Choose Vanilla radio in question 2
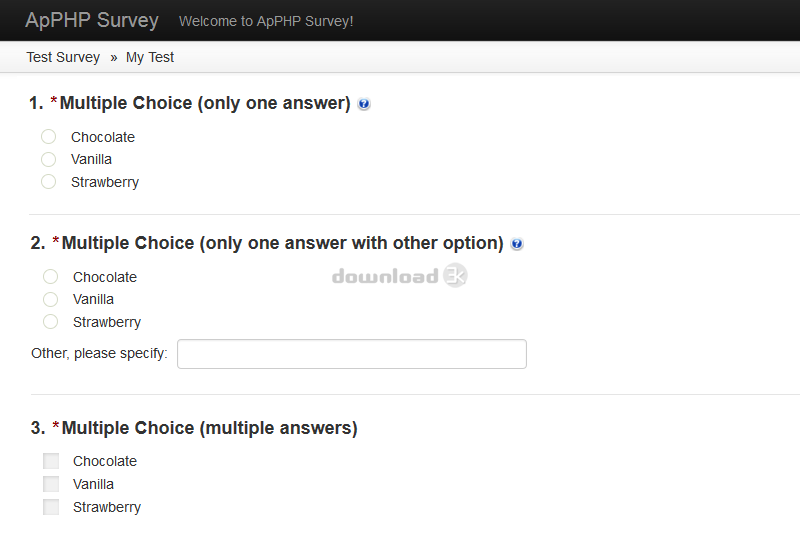The width and height of the screenshot is (800, 550). coord(51,299)
